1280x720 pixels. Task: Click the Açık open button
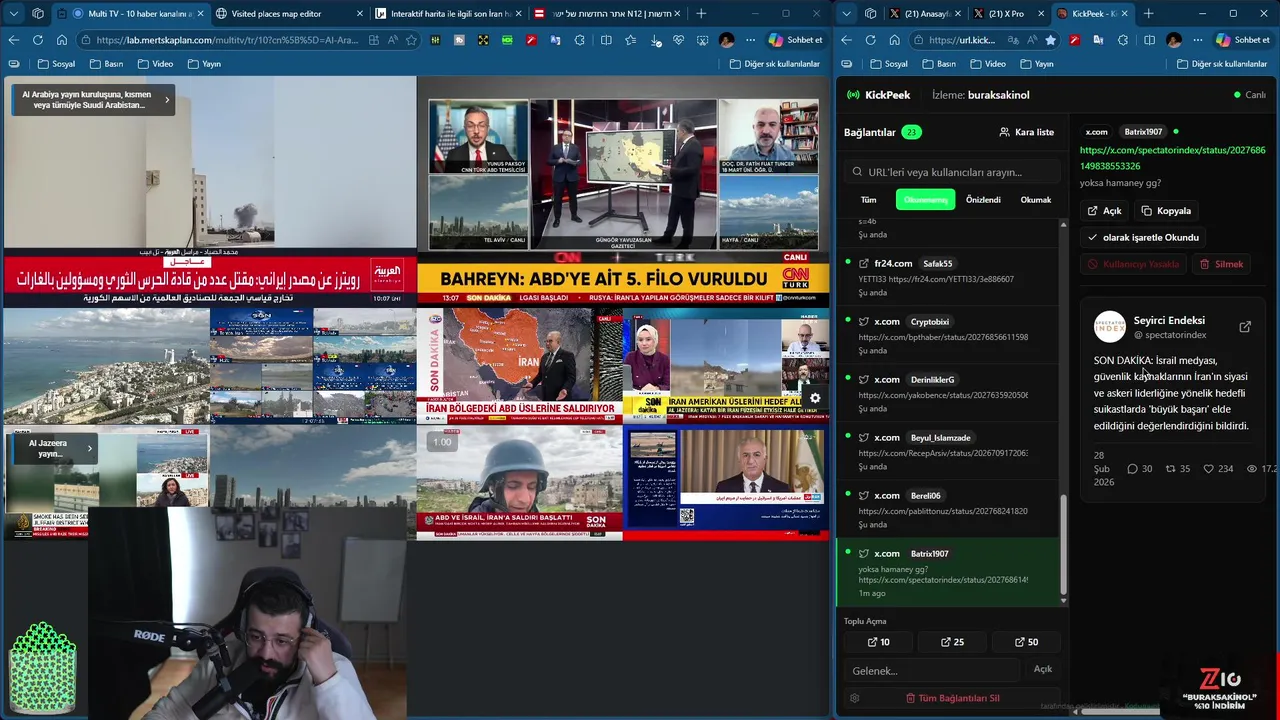[x=1105, y=211]
